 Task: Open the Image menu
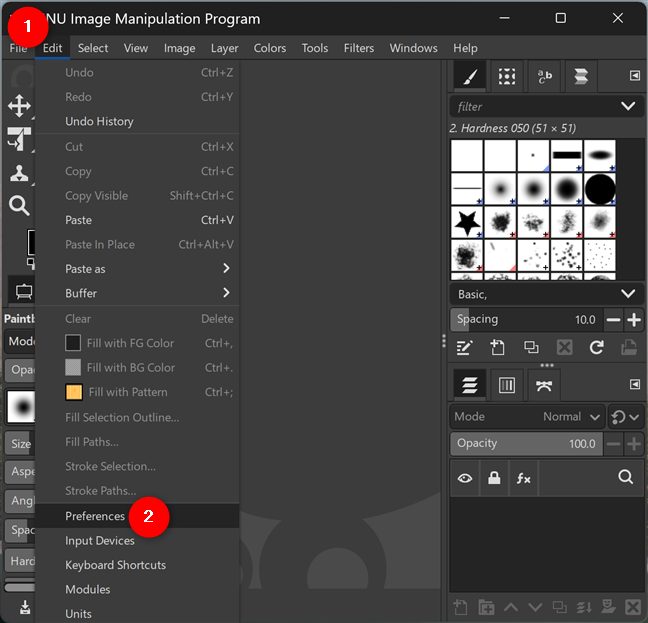pos(179,48)
